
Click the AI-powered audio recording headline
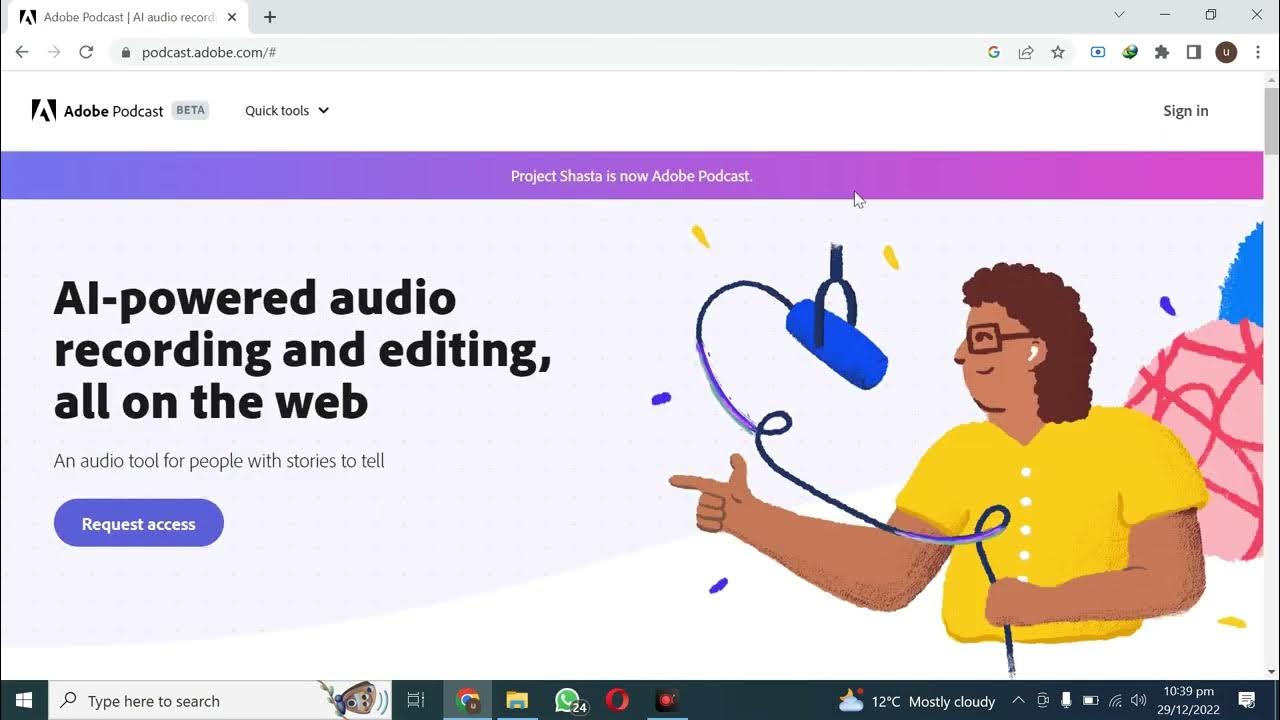(302, 350)
